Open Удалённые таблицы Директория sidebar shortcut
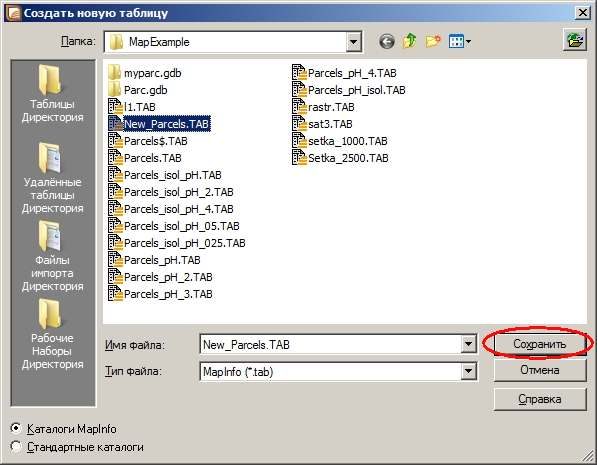Viewport: 597px width, 465px height. pos(53,177)
